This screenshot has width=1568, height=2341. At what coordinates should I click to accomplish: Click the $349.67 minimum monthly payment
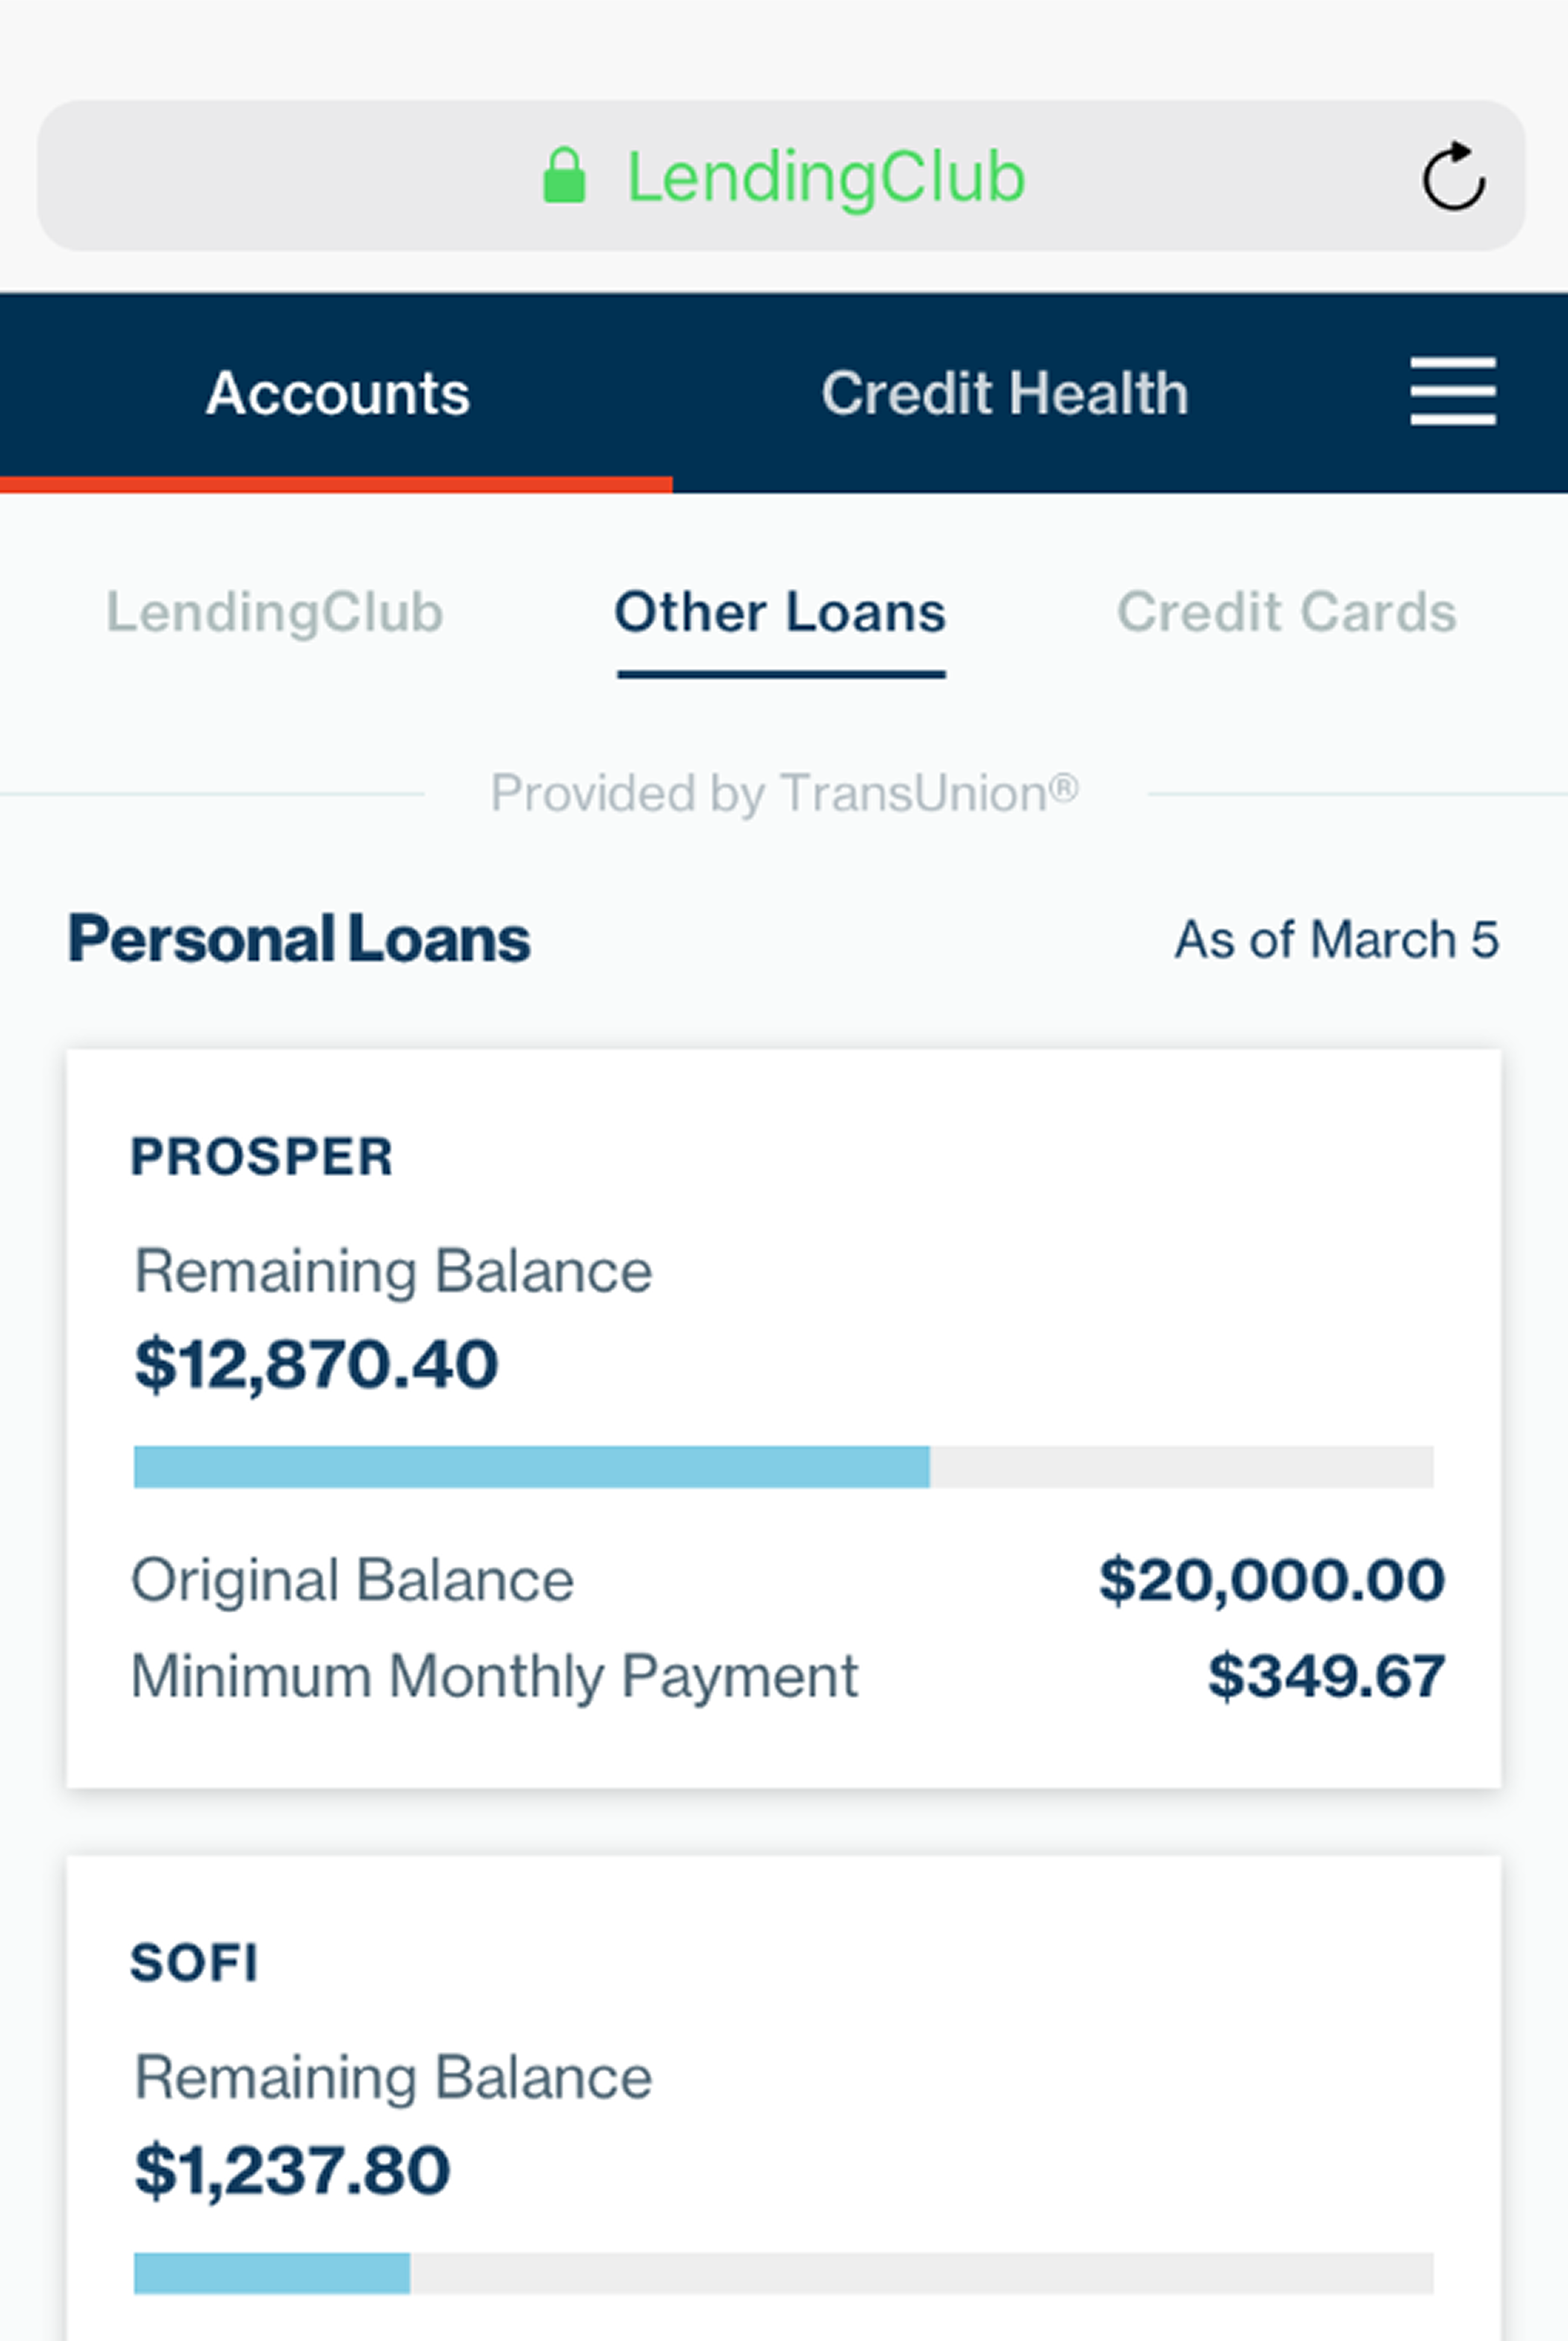coord(1326,1676)
